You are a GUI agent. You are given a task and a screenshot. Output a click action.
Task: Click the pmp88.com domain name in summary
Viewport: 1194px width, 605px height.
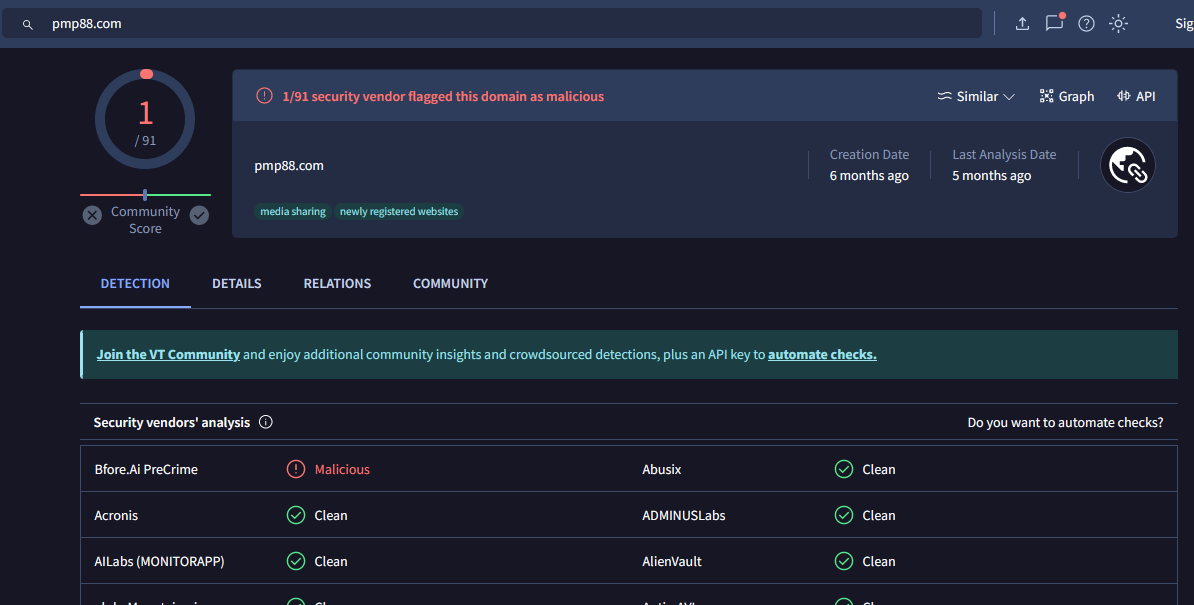(289, 166)
